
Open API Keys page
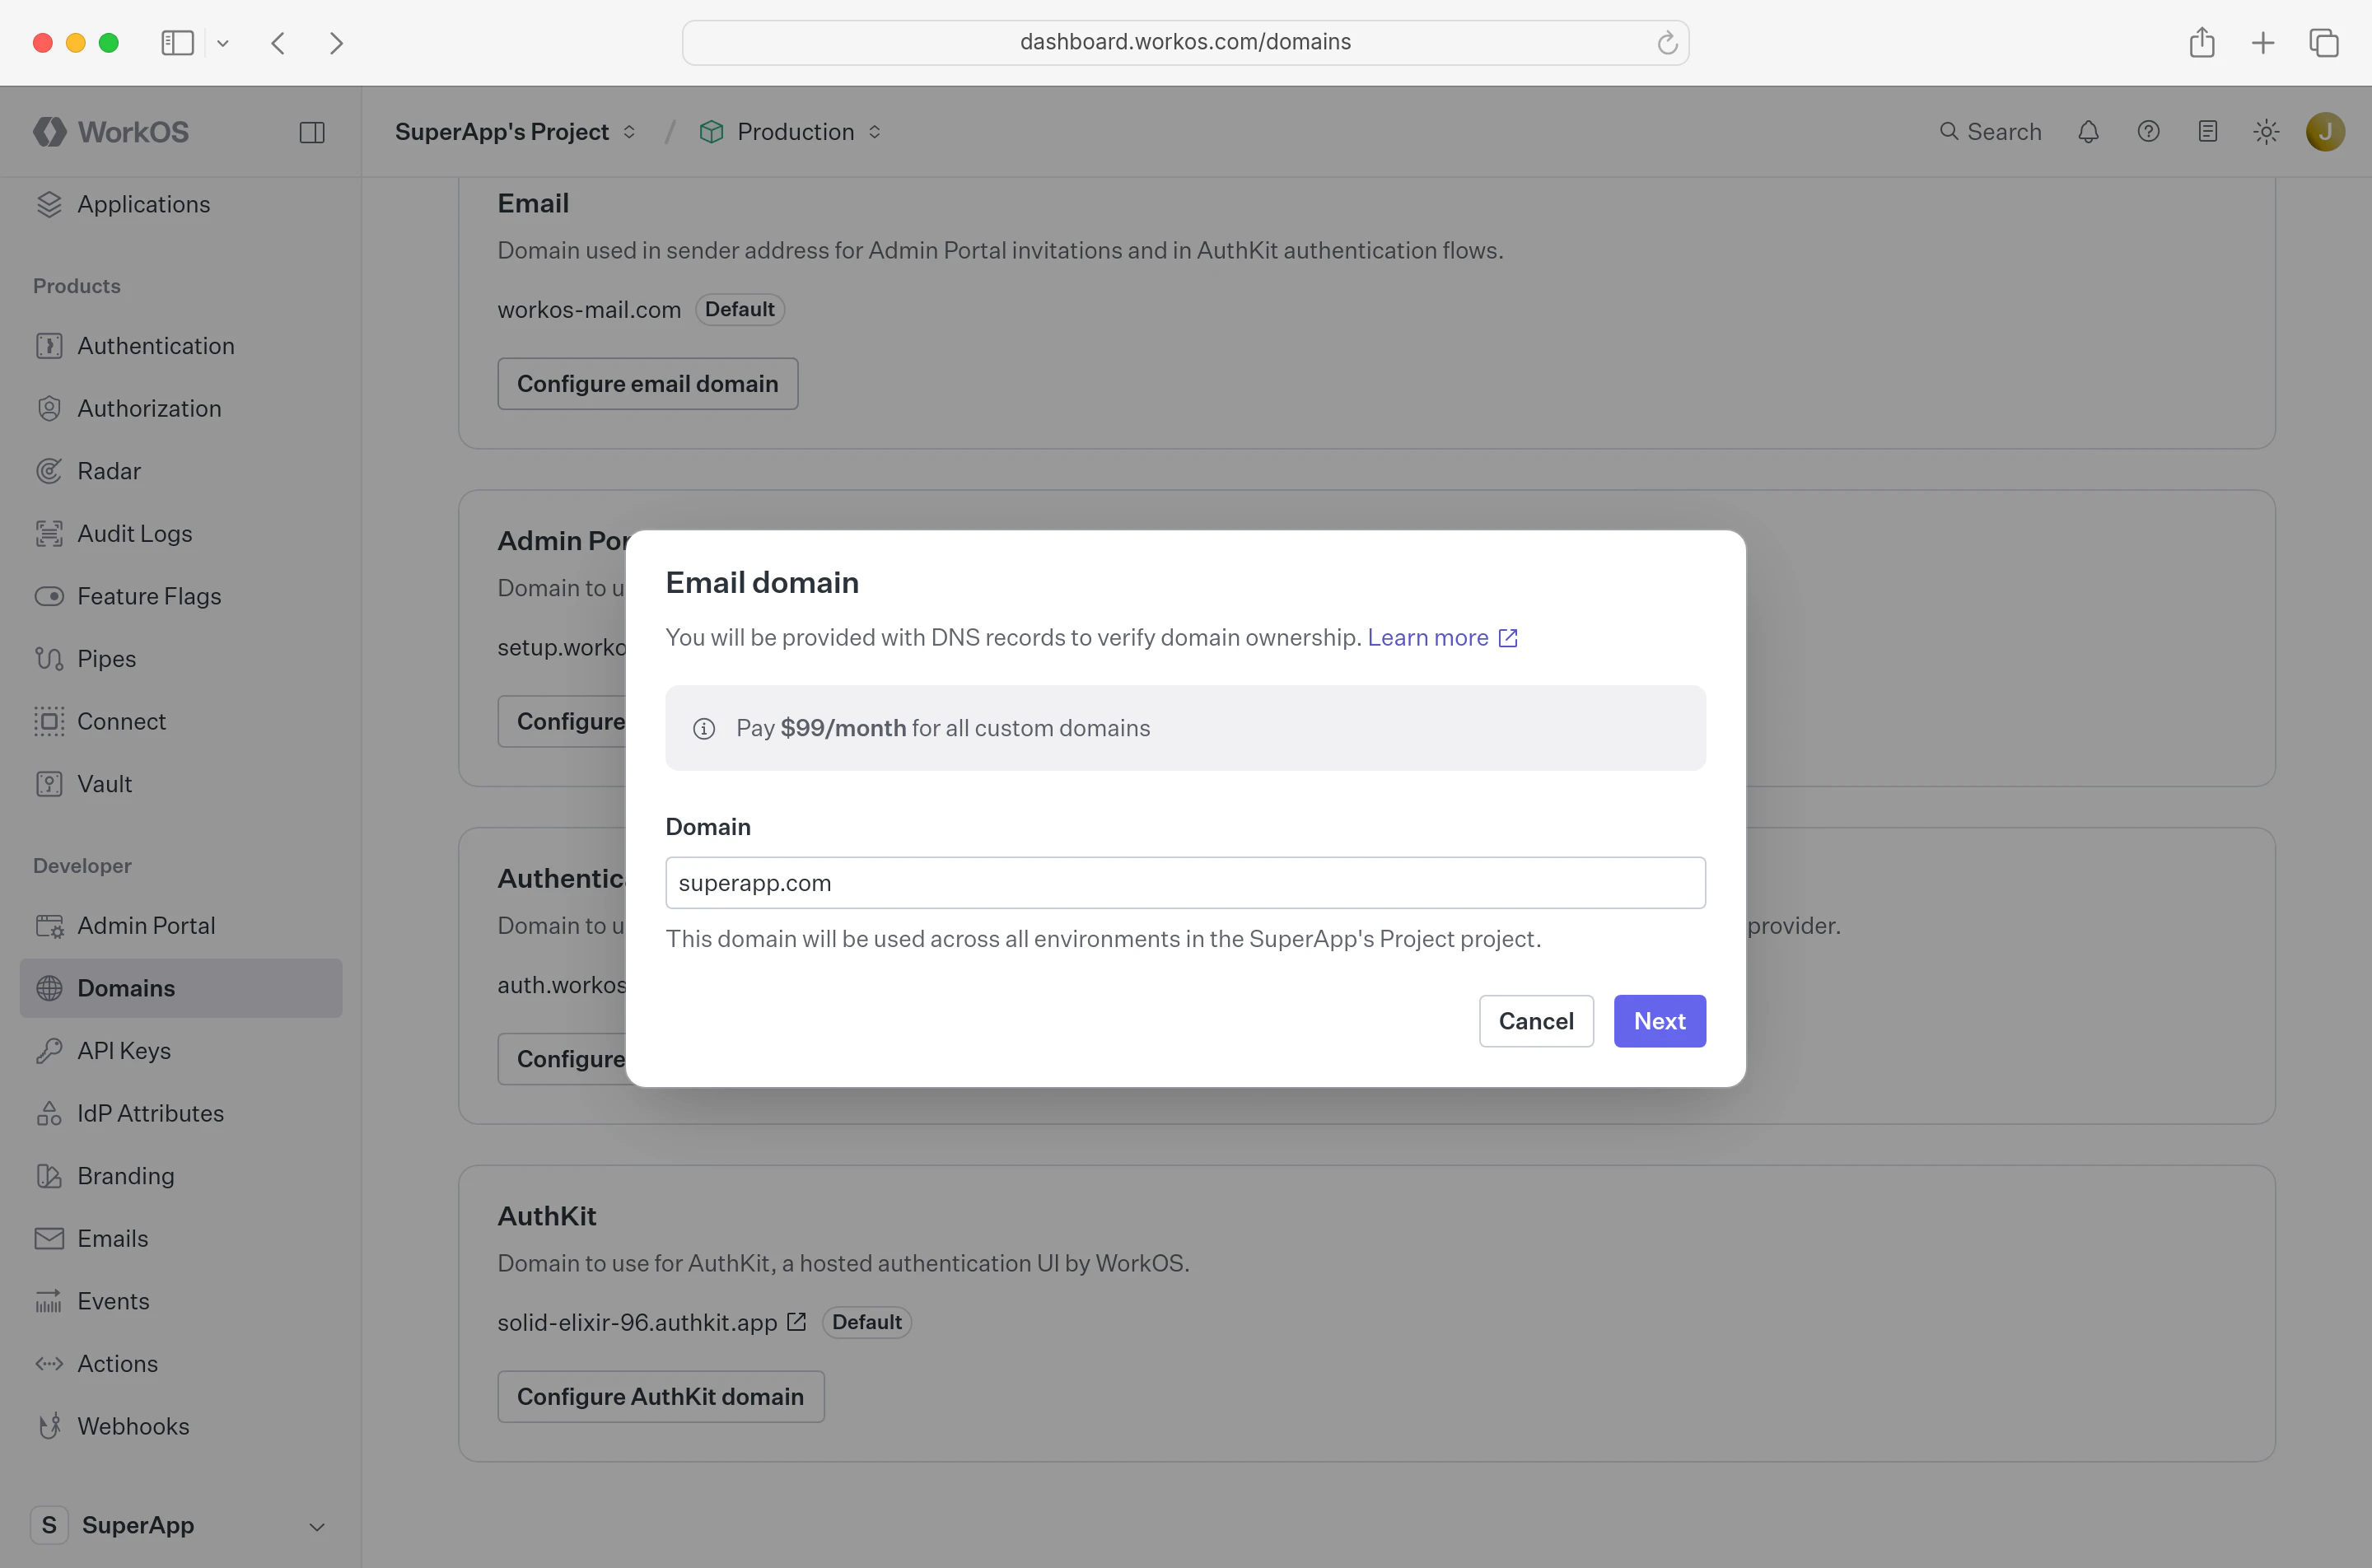[180, 1051]
